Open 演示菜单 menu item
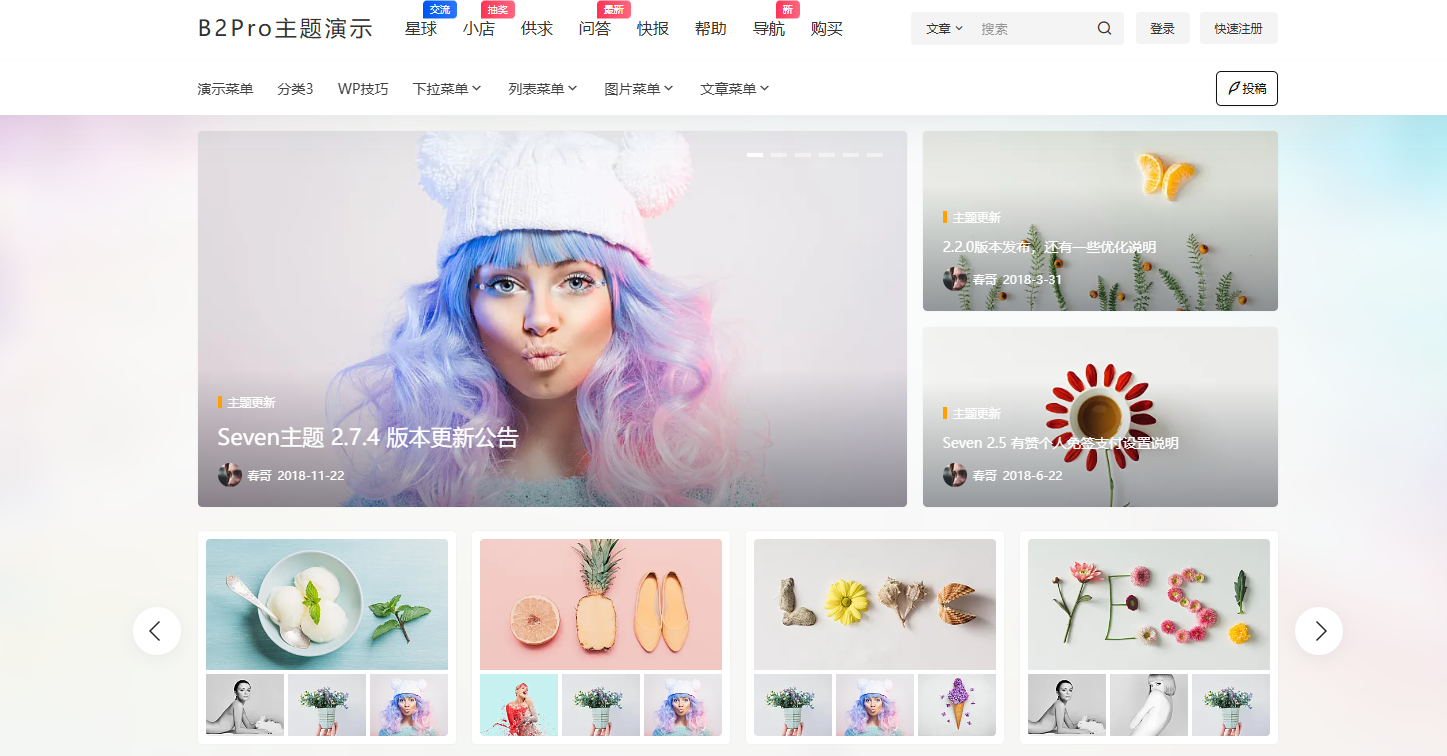The image size is (1447, 756). coord(226,89)
